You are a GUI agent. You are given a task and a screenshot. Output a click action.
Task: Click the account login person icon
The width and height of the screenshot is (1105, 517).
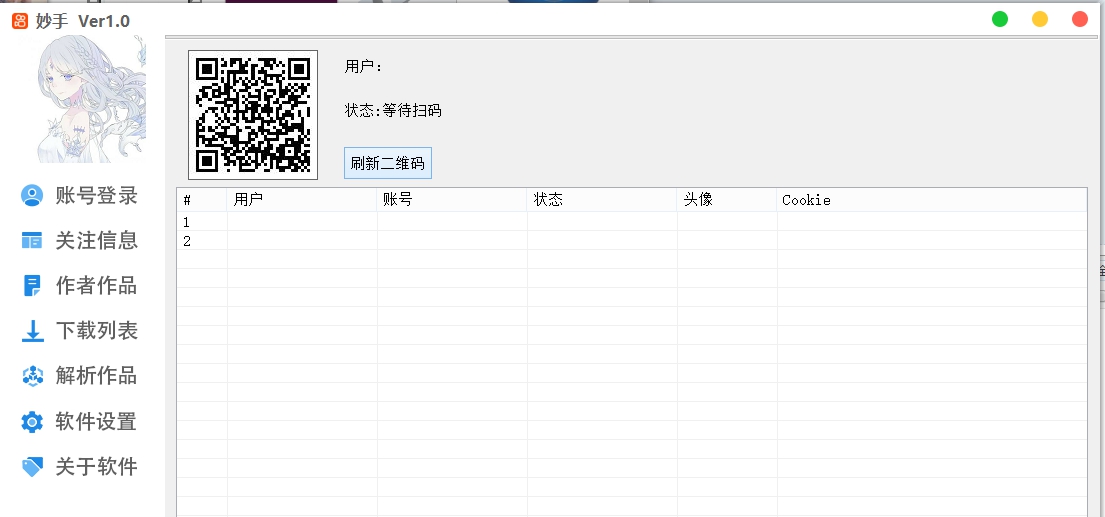[32, 195]
